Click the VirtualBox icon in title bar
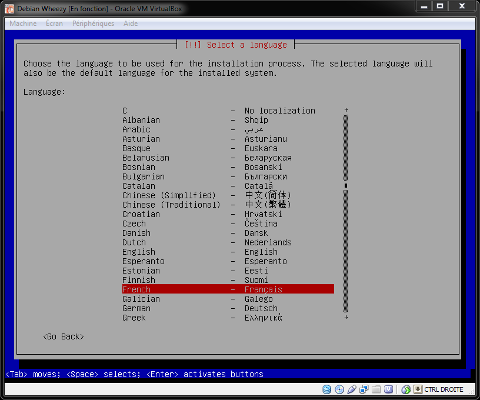Screen dimensions: 480x400 (10, 9)
